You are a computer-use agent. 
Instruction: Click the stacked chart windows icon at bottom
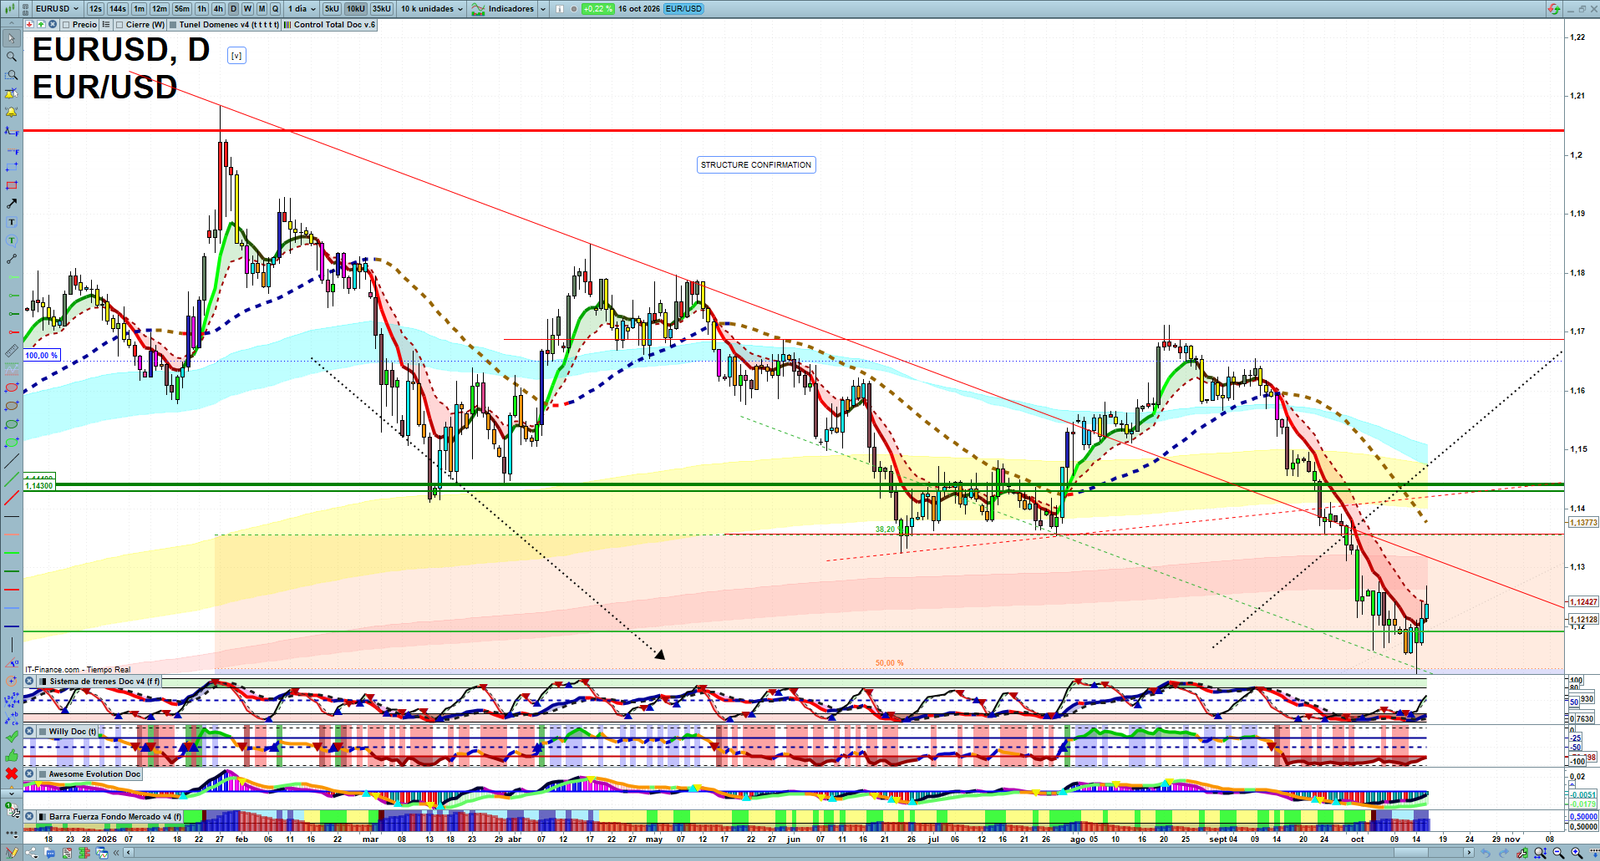pyautogui.click(x=102, y=853)
